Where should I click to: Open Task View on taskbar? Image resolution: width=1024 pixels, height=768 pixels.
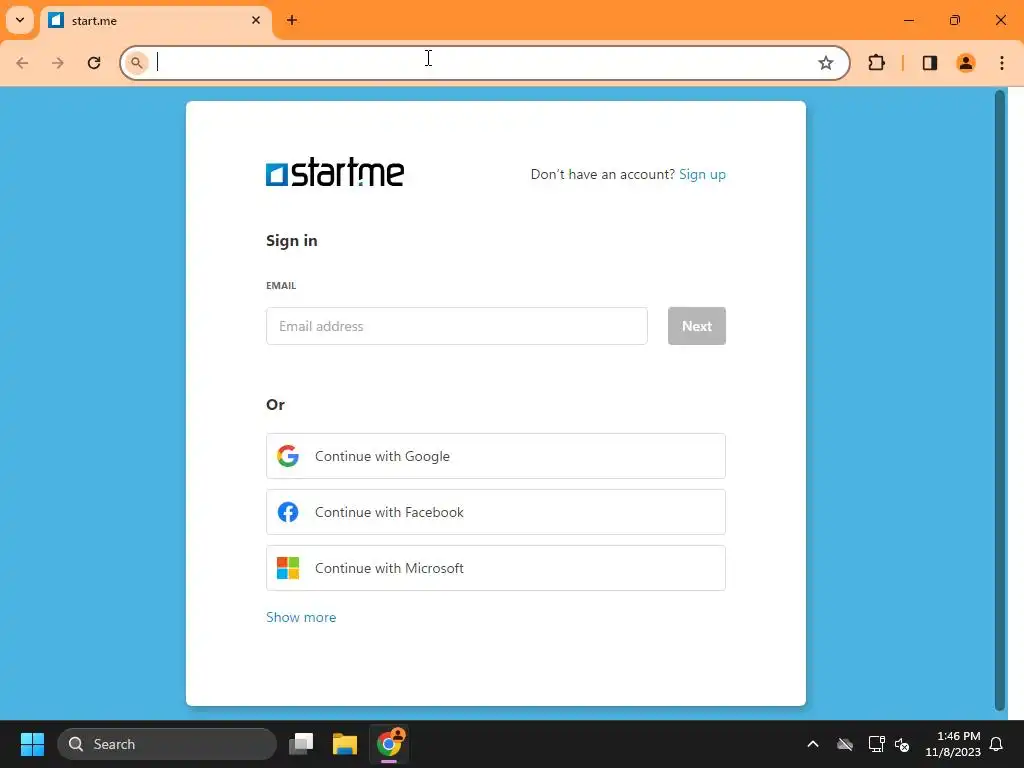click(301, 744)
